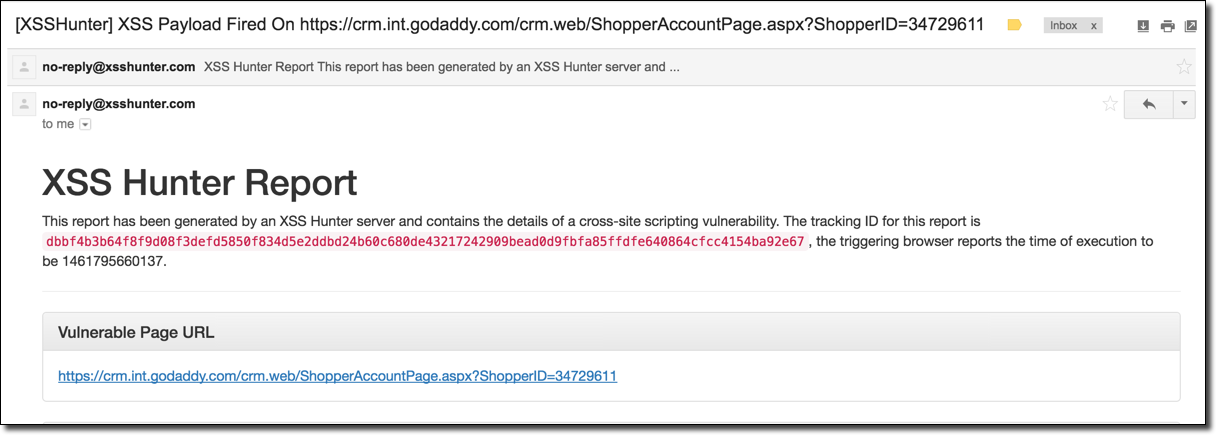Print the email using the printer icon
This screenshot has height=435, width=1216.
pos(1167,26)
